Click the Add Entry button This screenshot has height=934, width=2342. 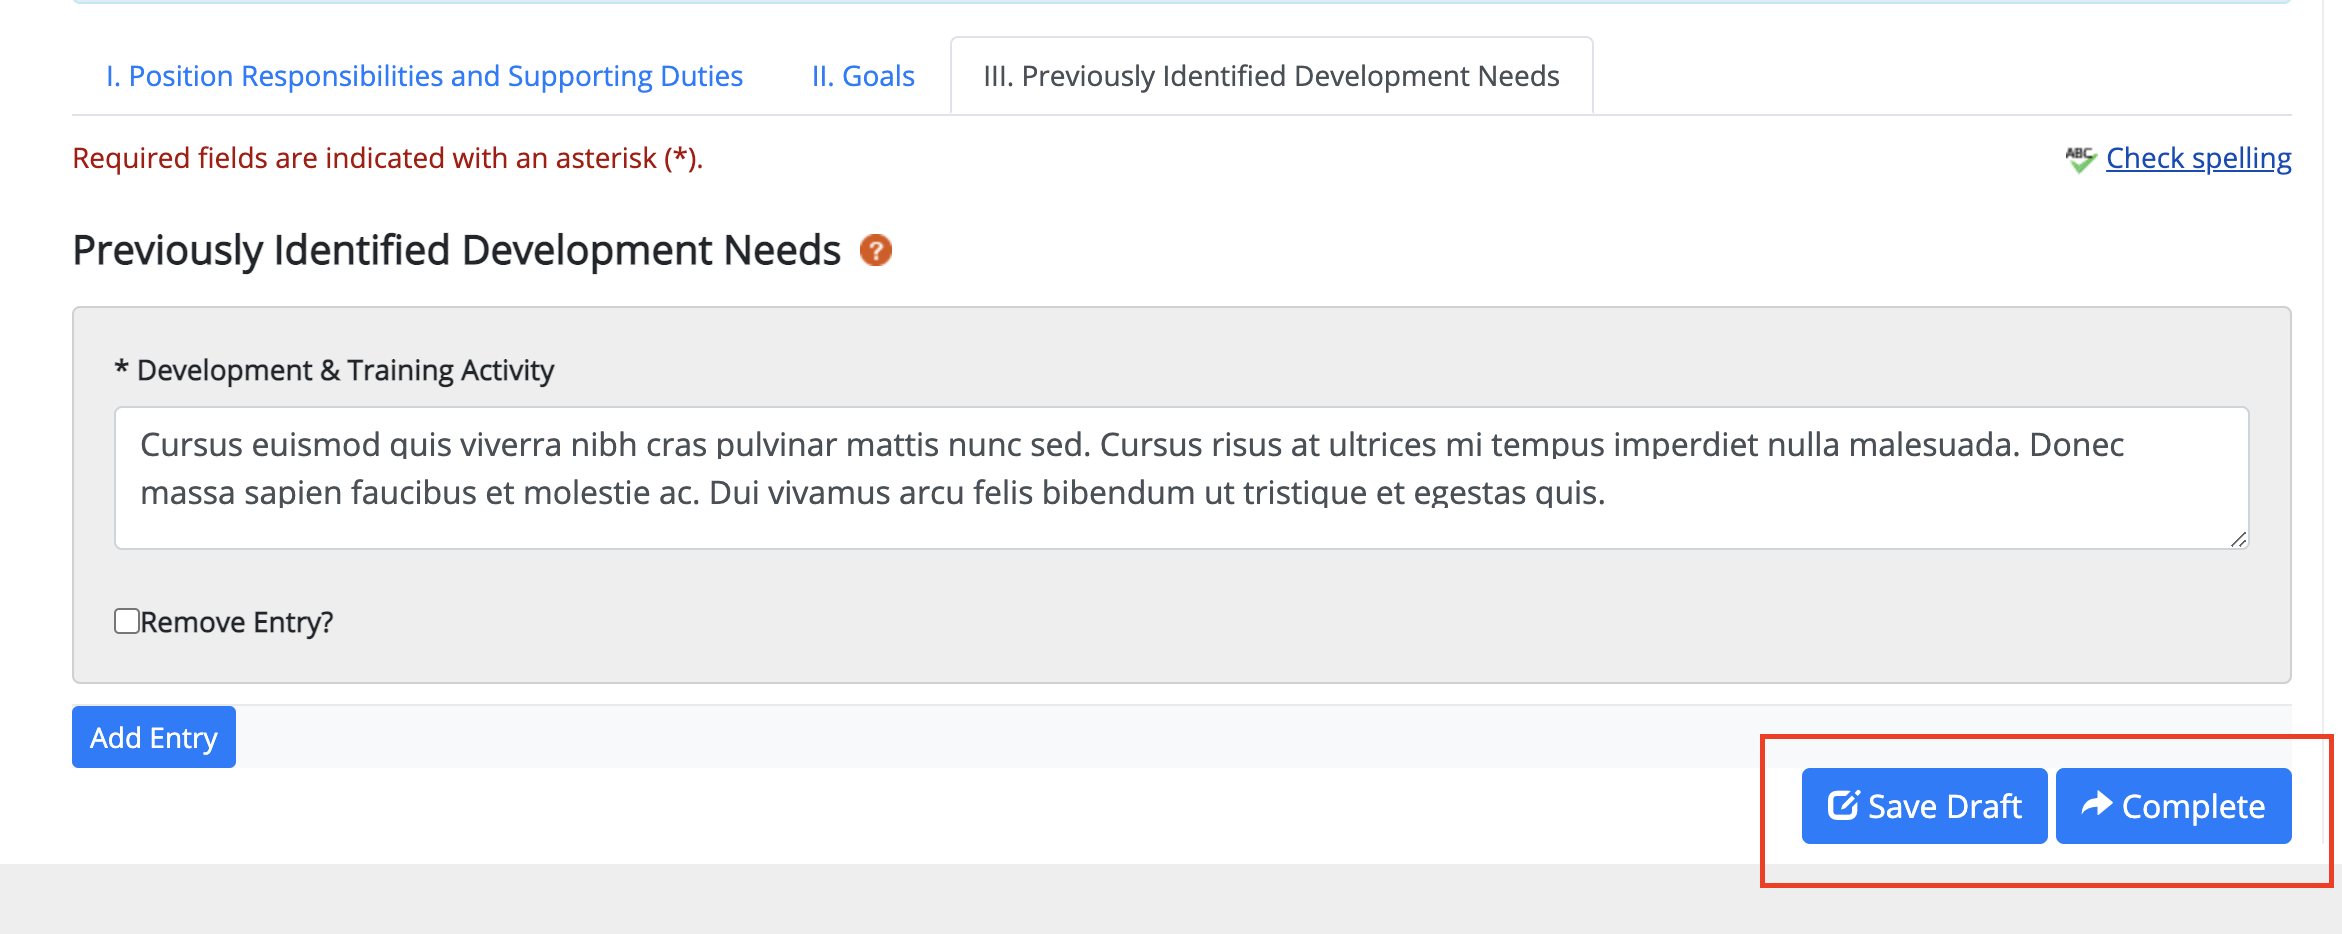[154, 737]
